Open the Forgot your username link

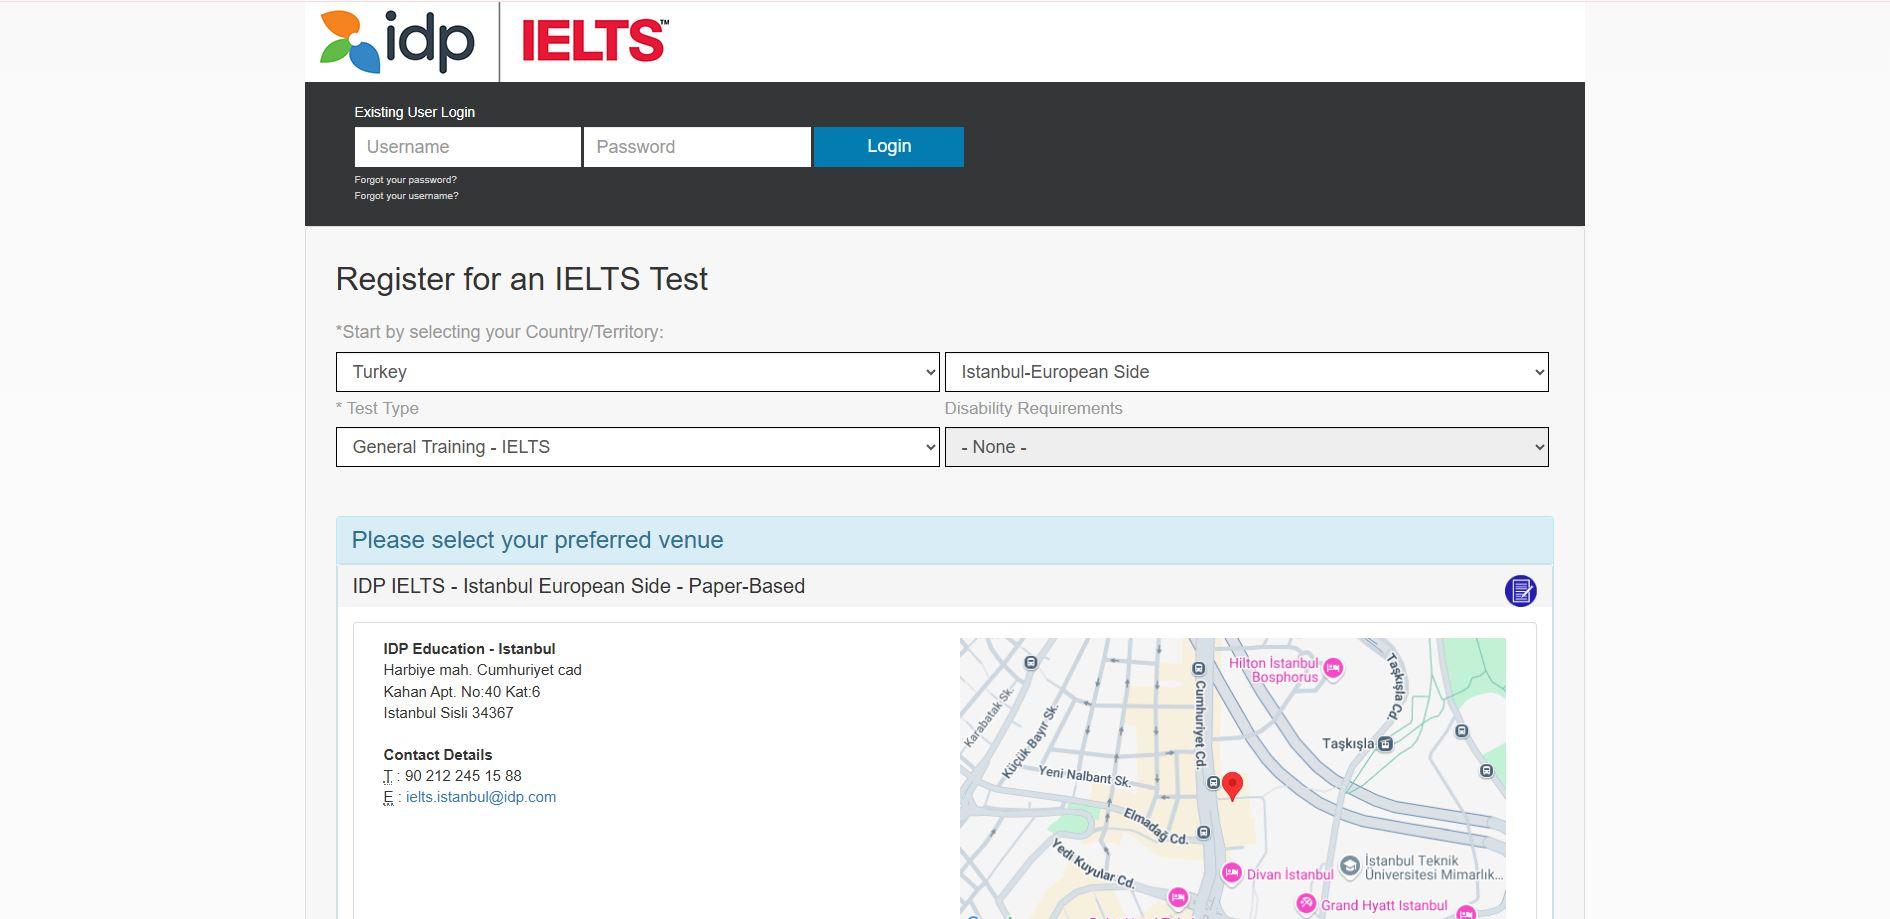406,196
